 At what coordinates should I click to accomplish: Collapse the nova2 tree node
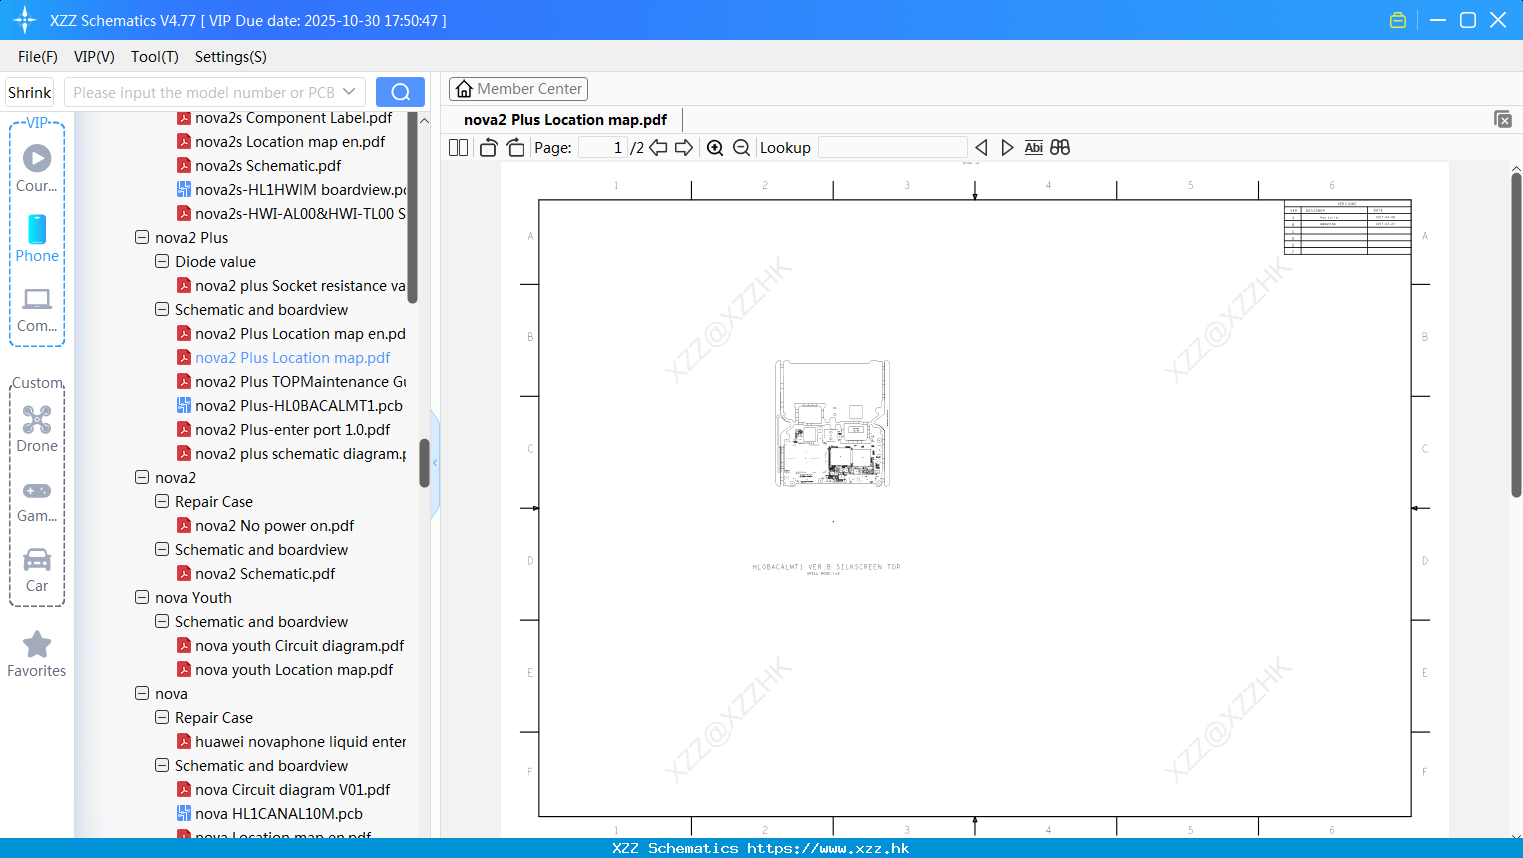point(142,477)
